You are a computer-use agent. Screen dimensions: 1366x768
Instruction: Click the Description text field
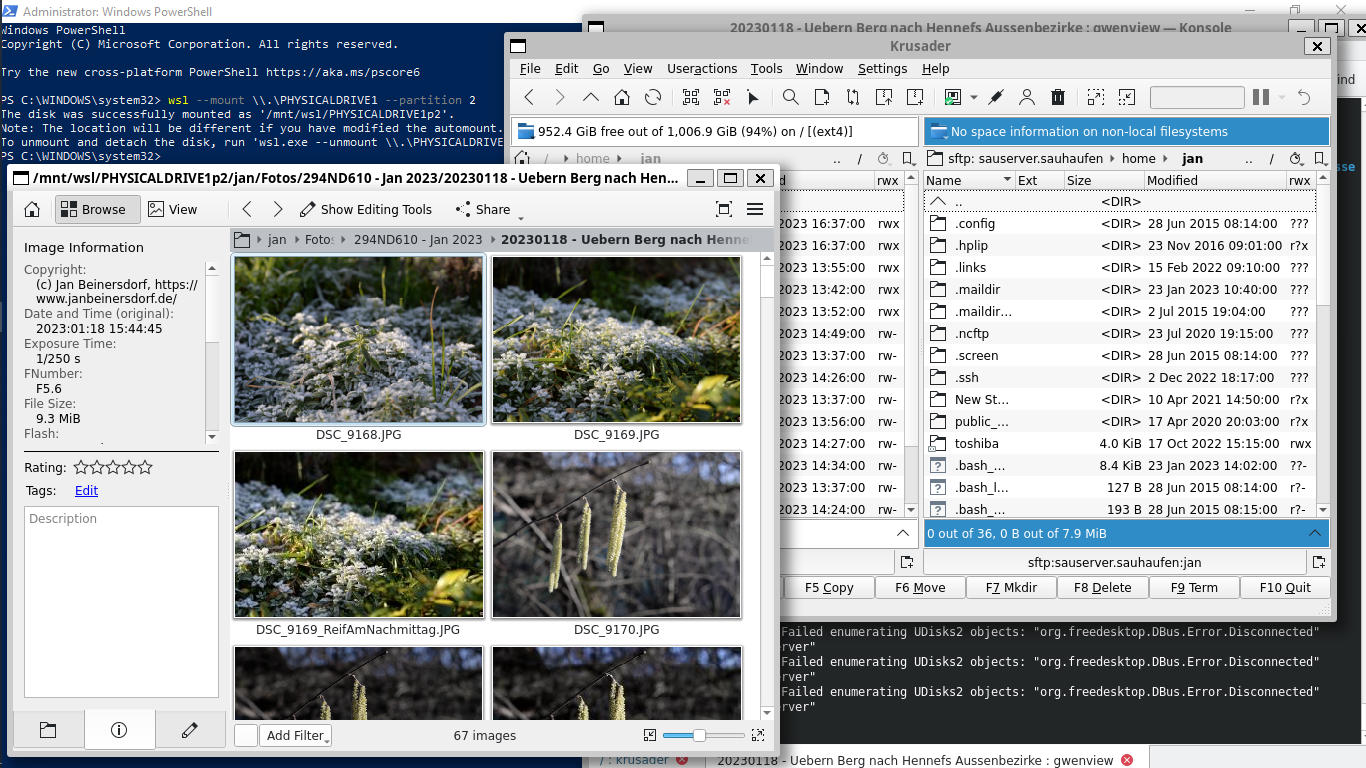(121, 601)
